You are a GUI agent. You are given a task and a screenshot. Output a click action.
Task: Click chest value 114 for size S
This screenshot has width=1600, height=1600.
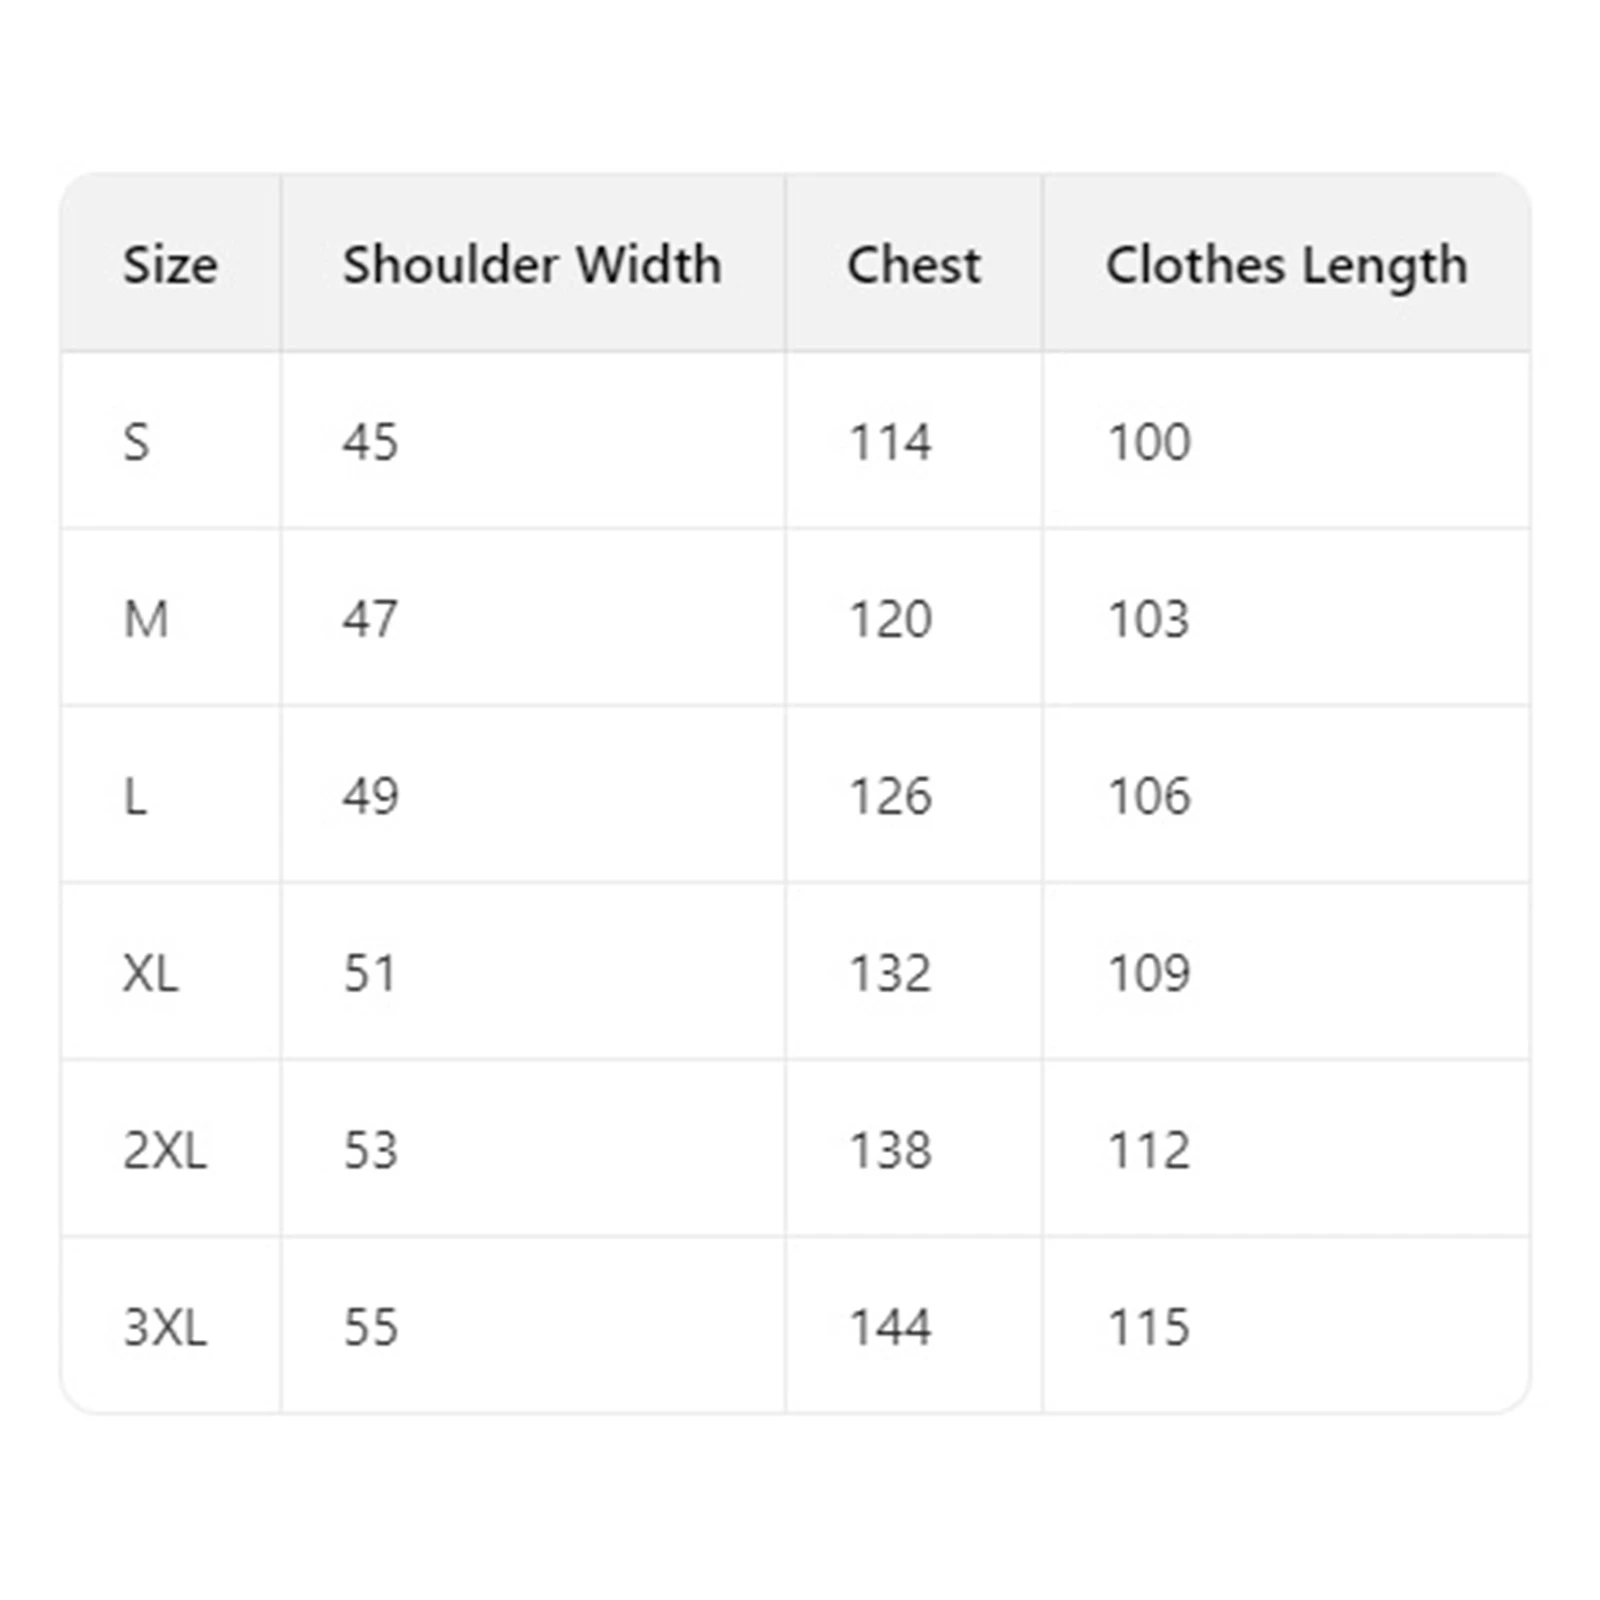[x=890, y=442]
